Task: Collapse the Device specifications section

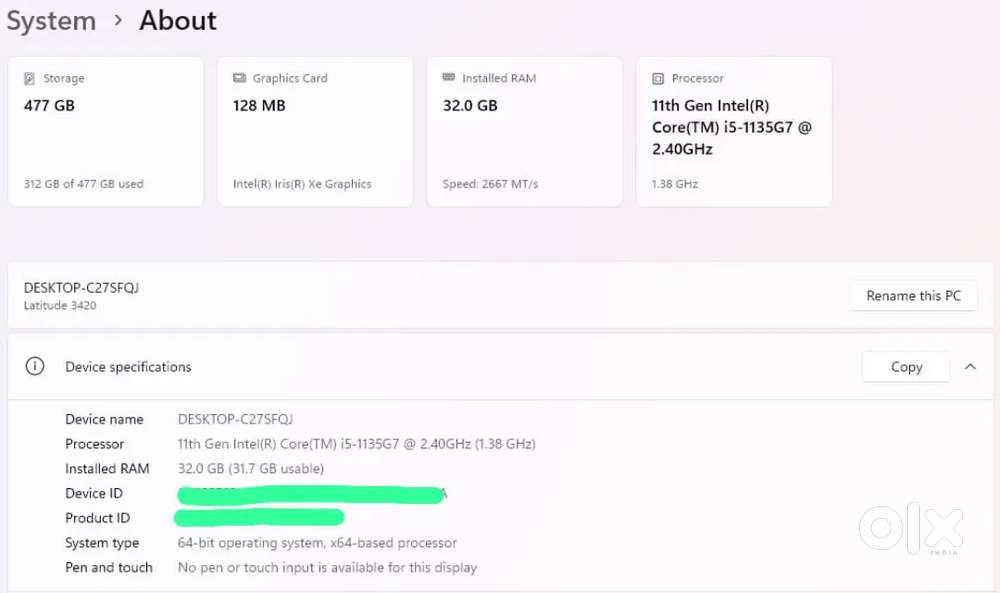Action: tap(970, 367)
